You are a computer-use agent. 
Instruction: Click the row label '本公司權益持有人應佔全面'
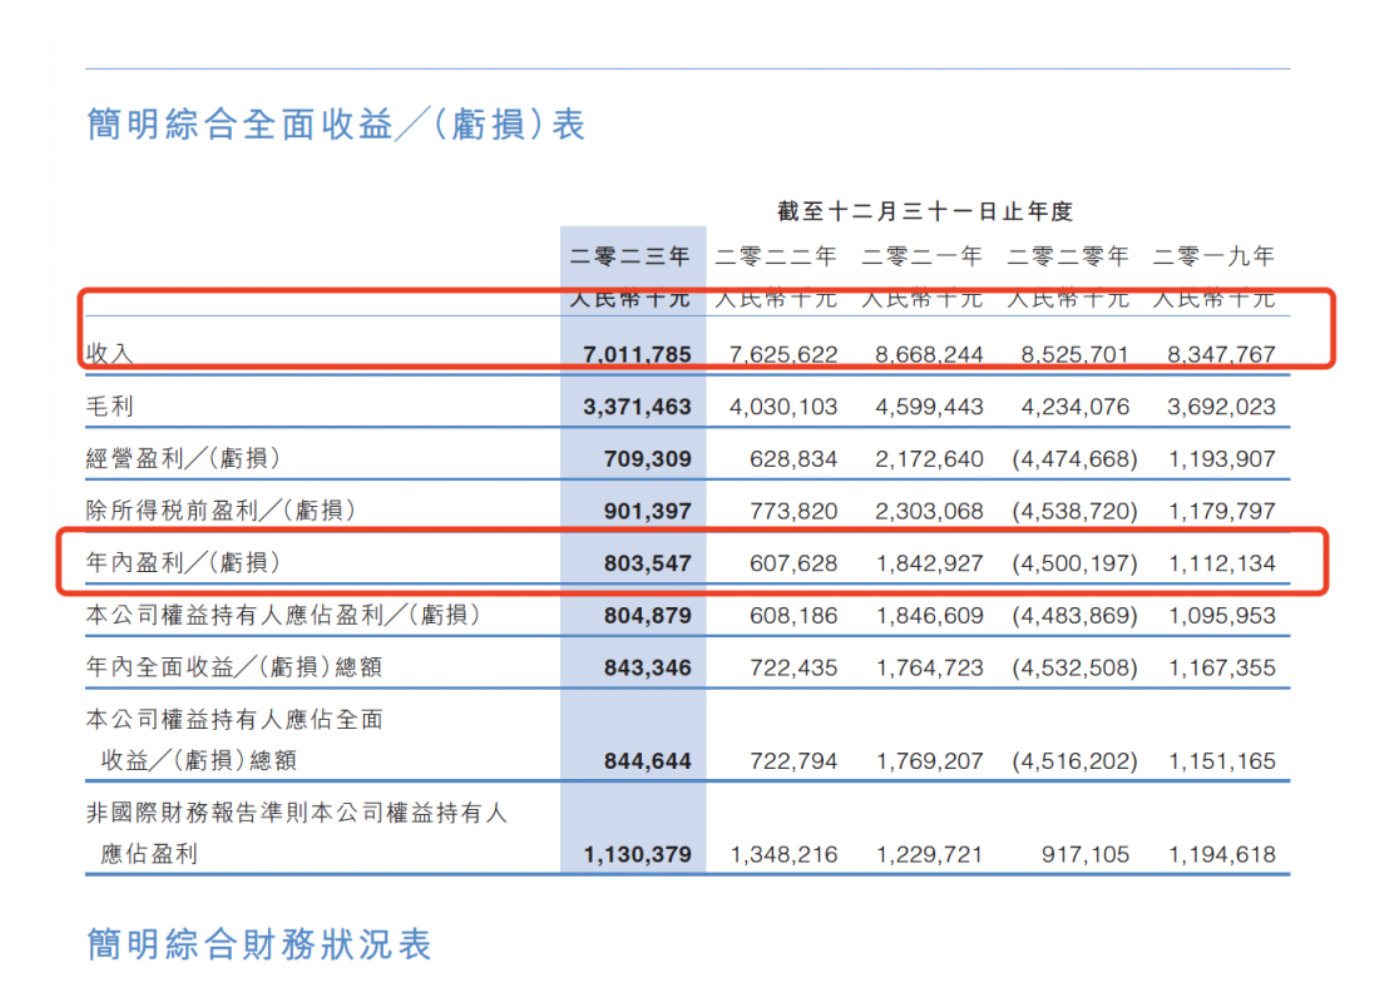click(235, 719)
